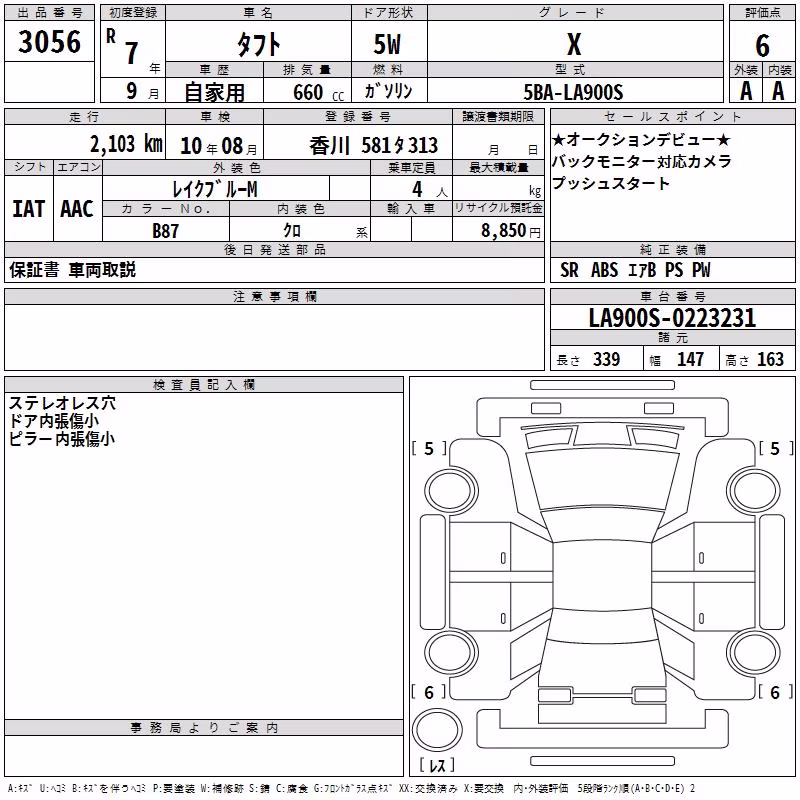Click the 検査員記入欄 header
Image resolution: width=800 pixels, height=800 pixels.
[204, 385]
